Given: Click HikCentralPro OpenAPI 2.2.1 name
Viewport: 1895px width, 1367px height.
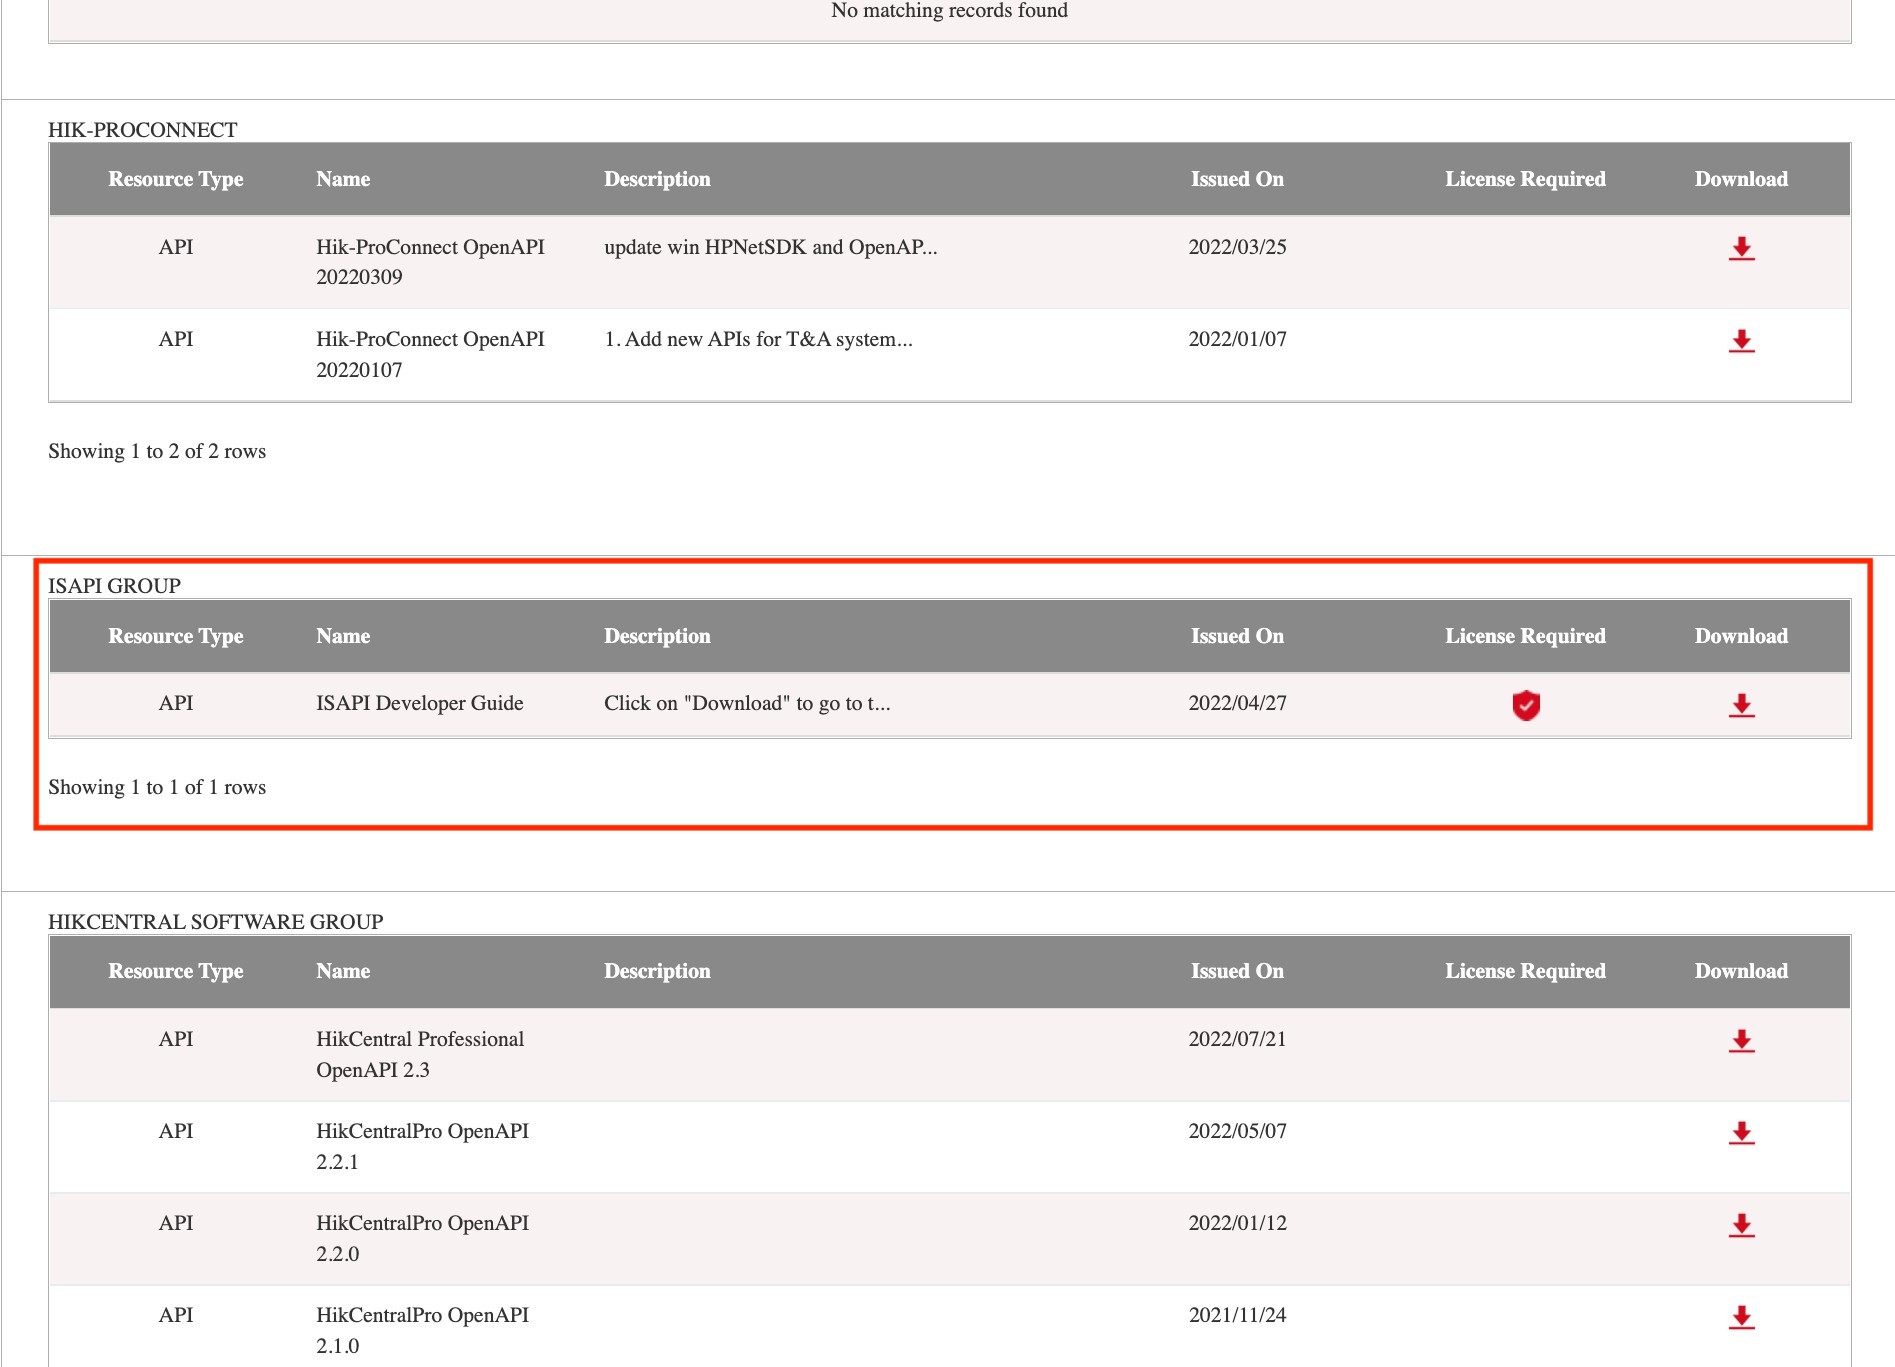Looking at the screenshot, I should click(x=422, y=1146).
